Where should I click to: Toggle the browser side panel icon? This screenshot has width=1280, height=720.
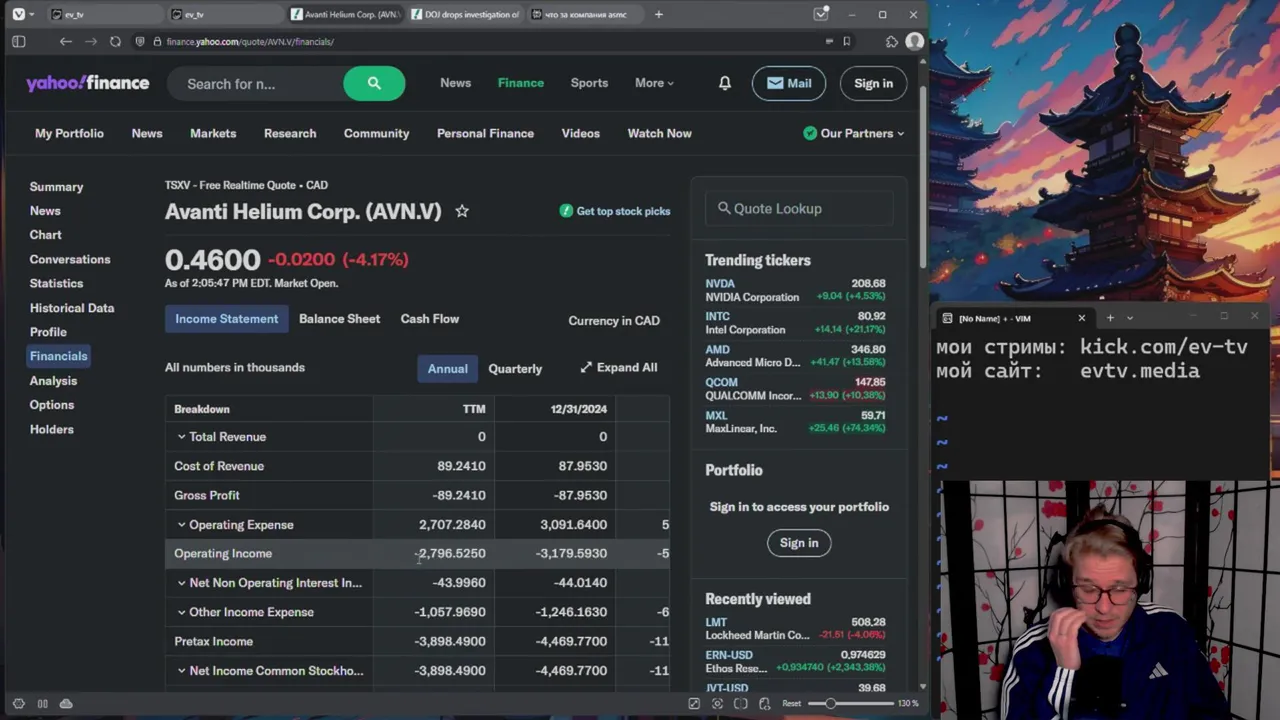click(x=18, y=41)
